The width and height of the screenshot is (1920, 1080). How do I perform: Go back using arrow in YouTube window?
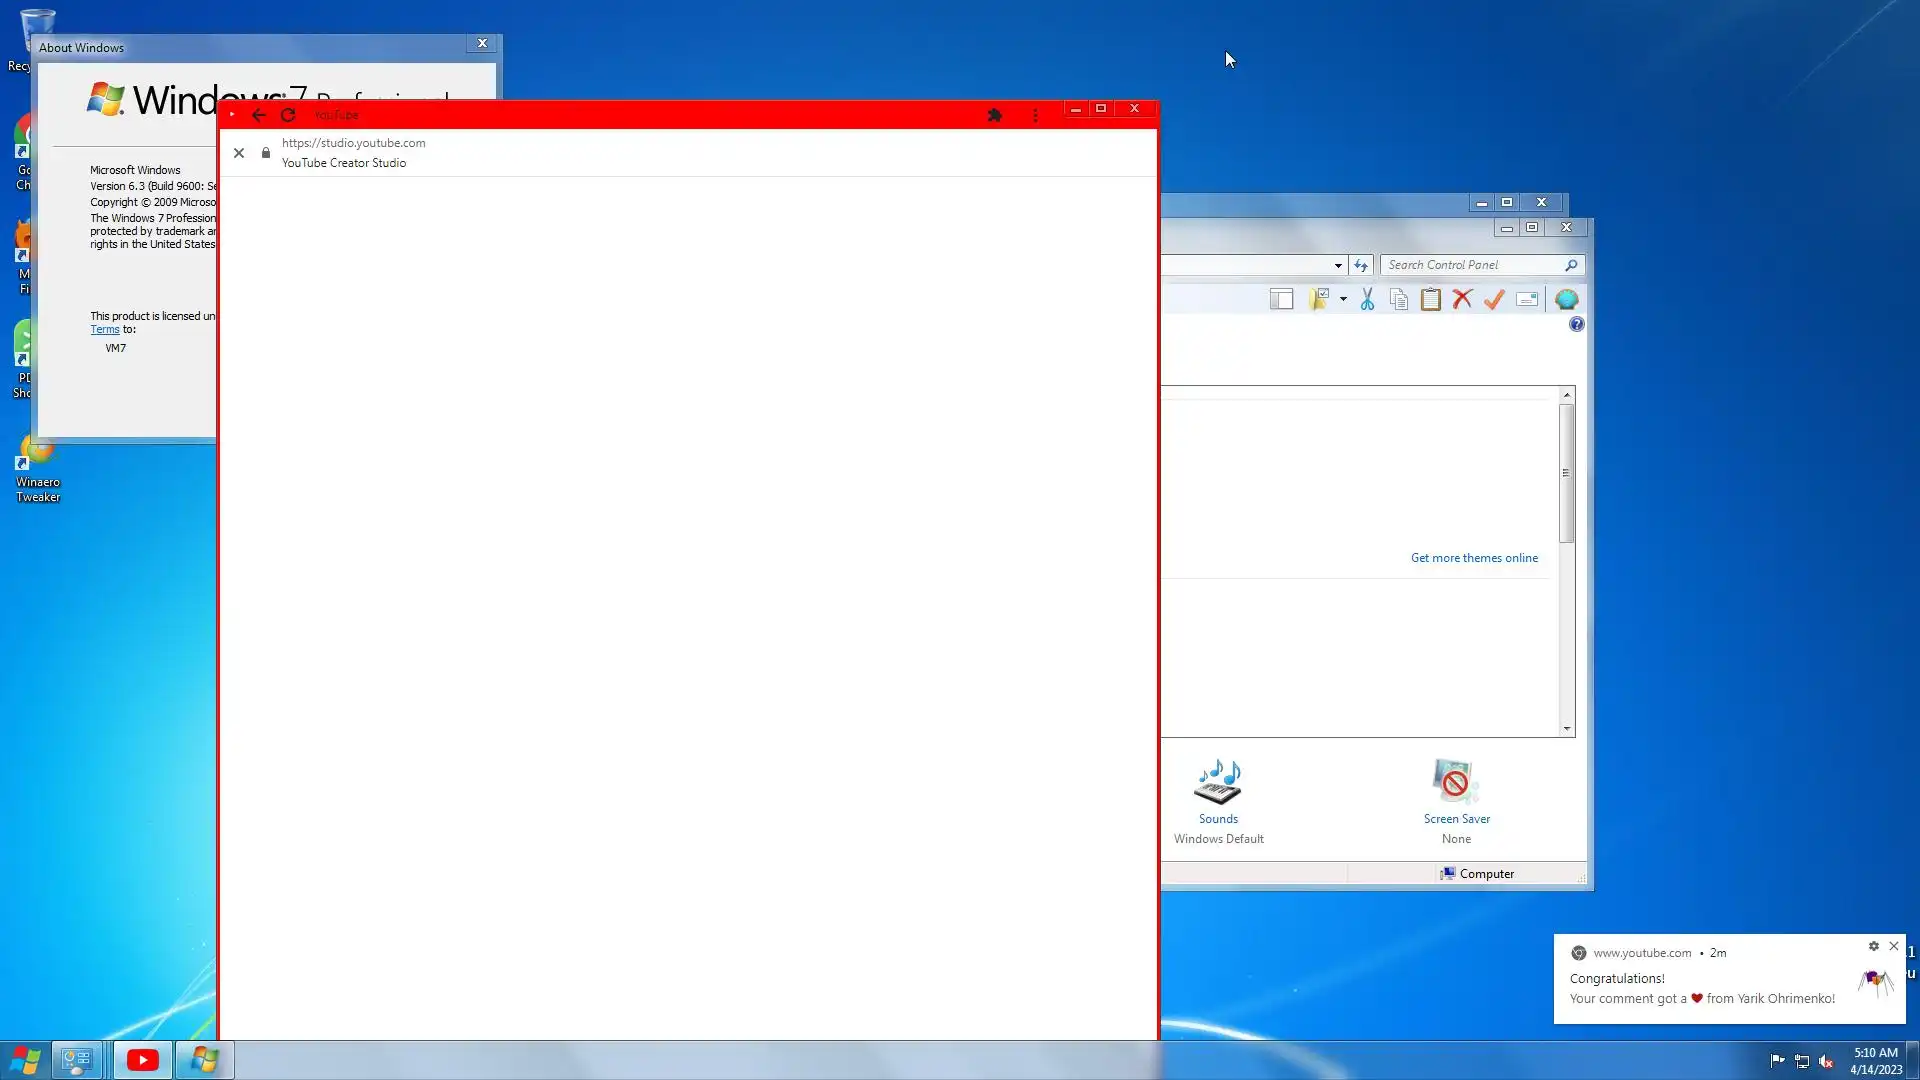(259, 115)
